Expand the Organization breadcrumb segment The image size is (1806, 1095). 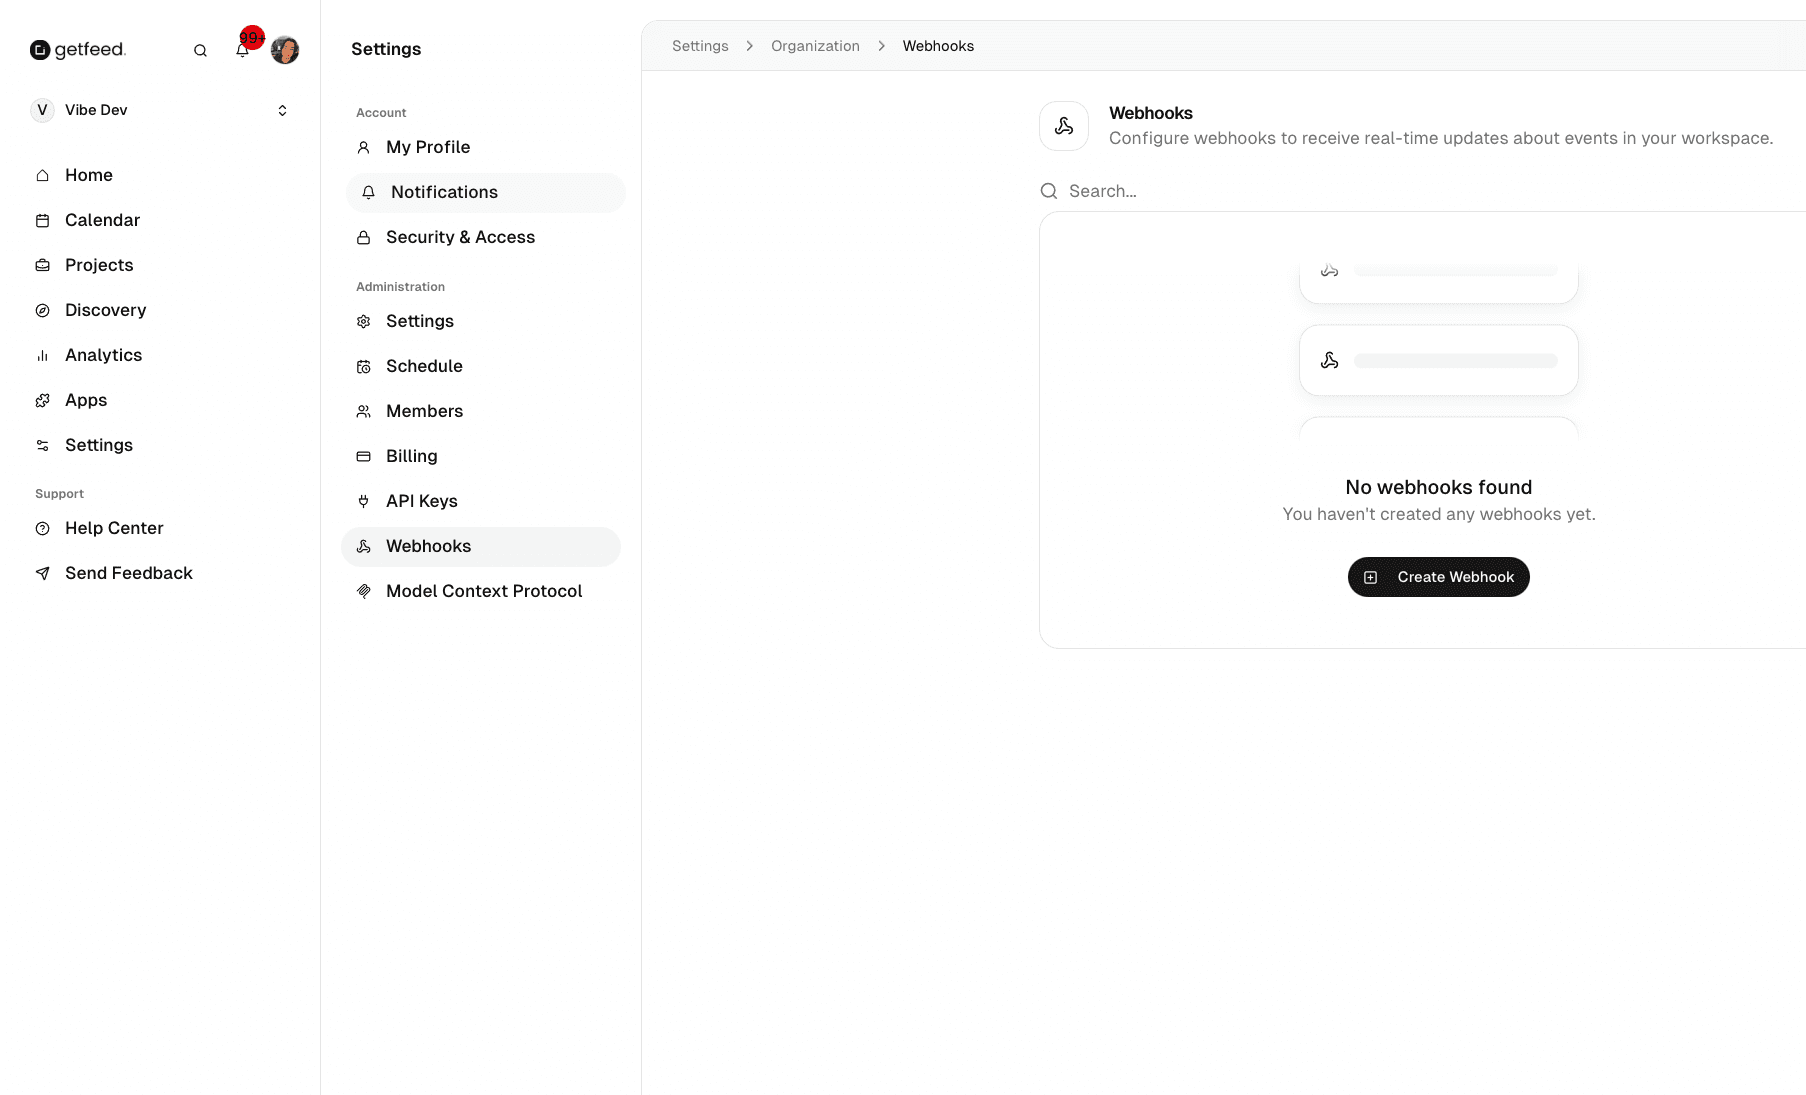point(814,46)
